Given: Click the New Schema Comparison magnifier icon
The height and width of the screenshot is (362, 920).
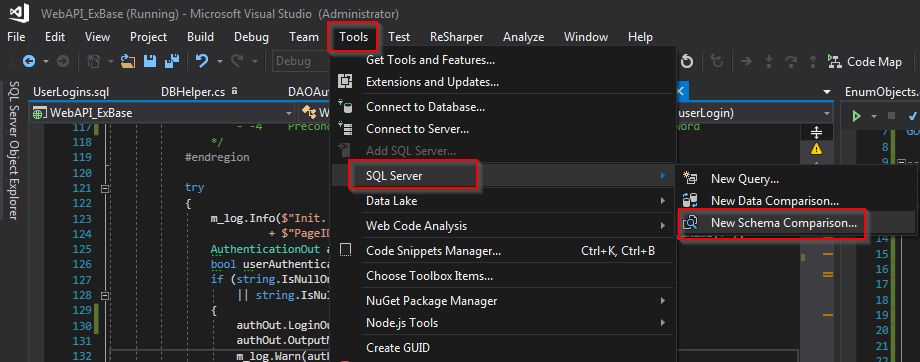Looking at the screenshot, I should coord(691,223).
